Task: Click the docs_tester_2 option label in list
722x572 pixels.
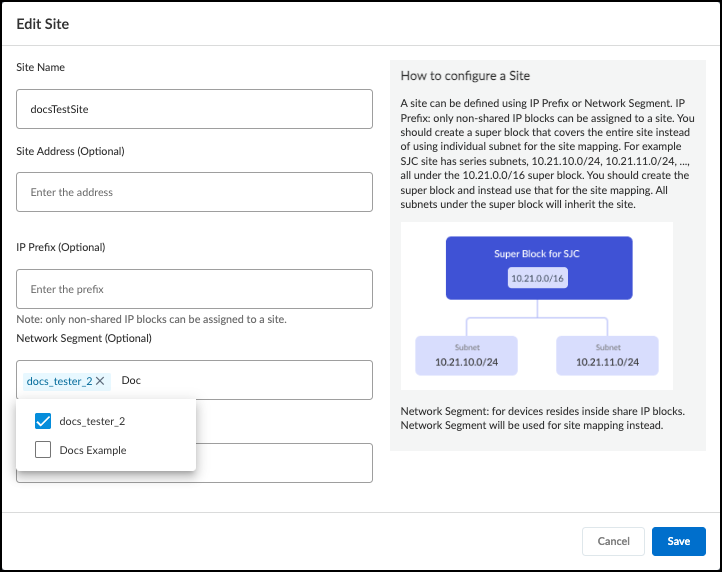Action: [92, 421]
